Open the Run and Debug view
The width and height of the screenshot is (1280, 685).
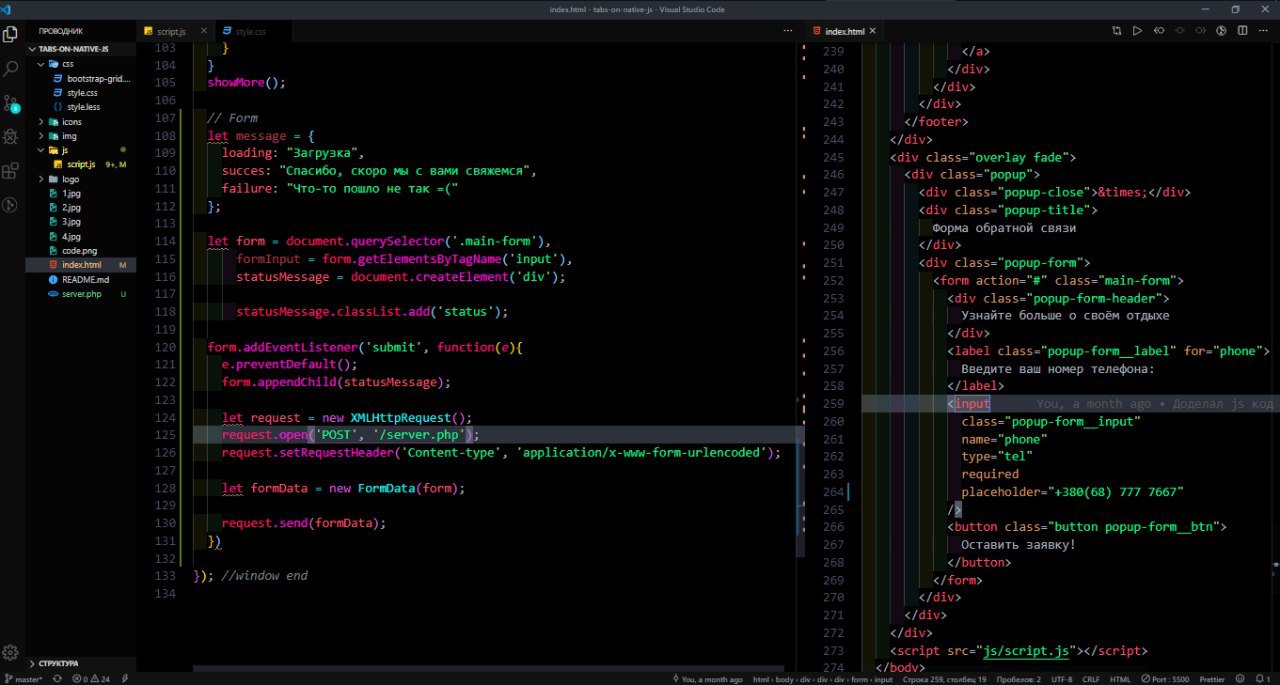coord(11,137)
